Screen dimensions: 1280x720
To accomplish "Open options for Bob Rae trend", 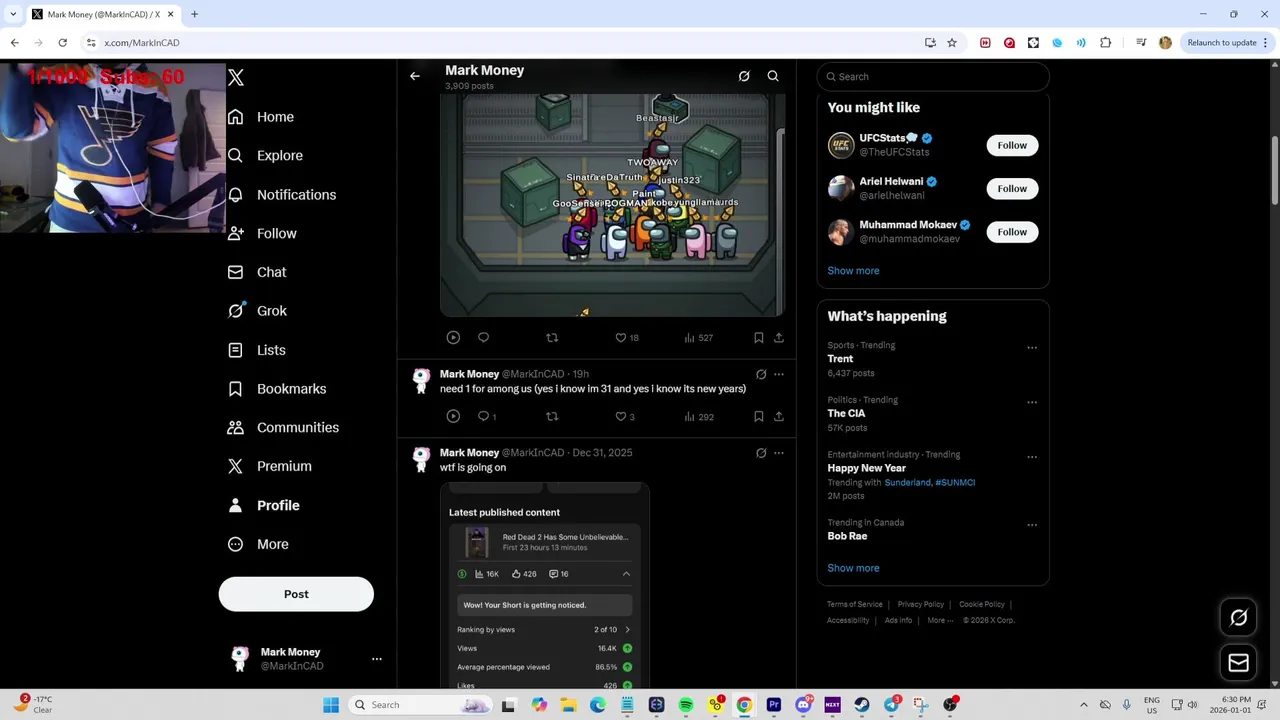I will click(1032, 525).
